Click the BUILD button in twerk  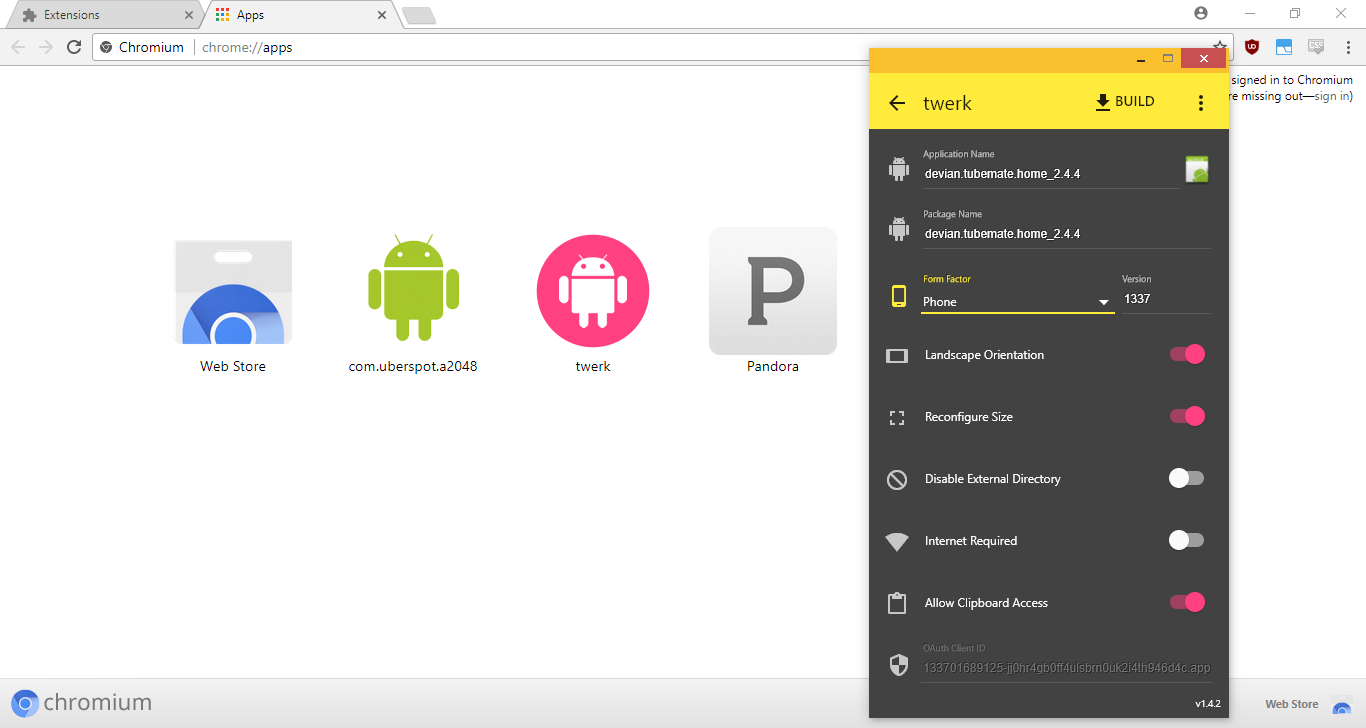coord(1125,102)
